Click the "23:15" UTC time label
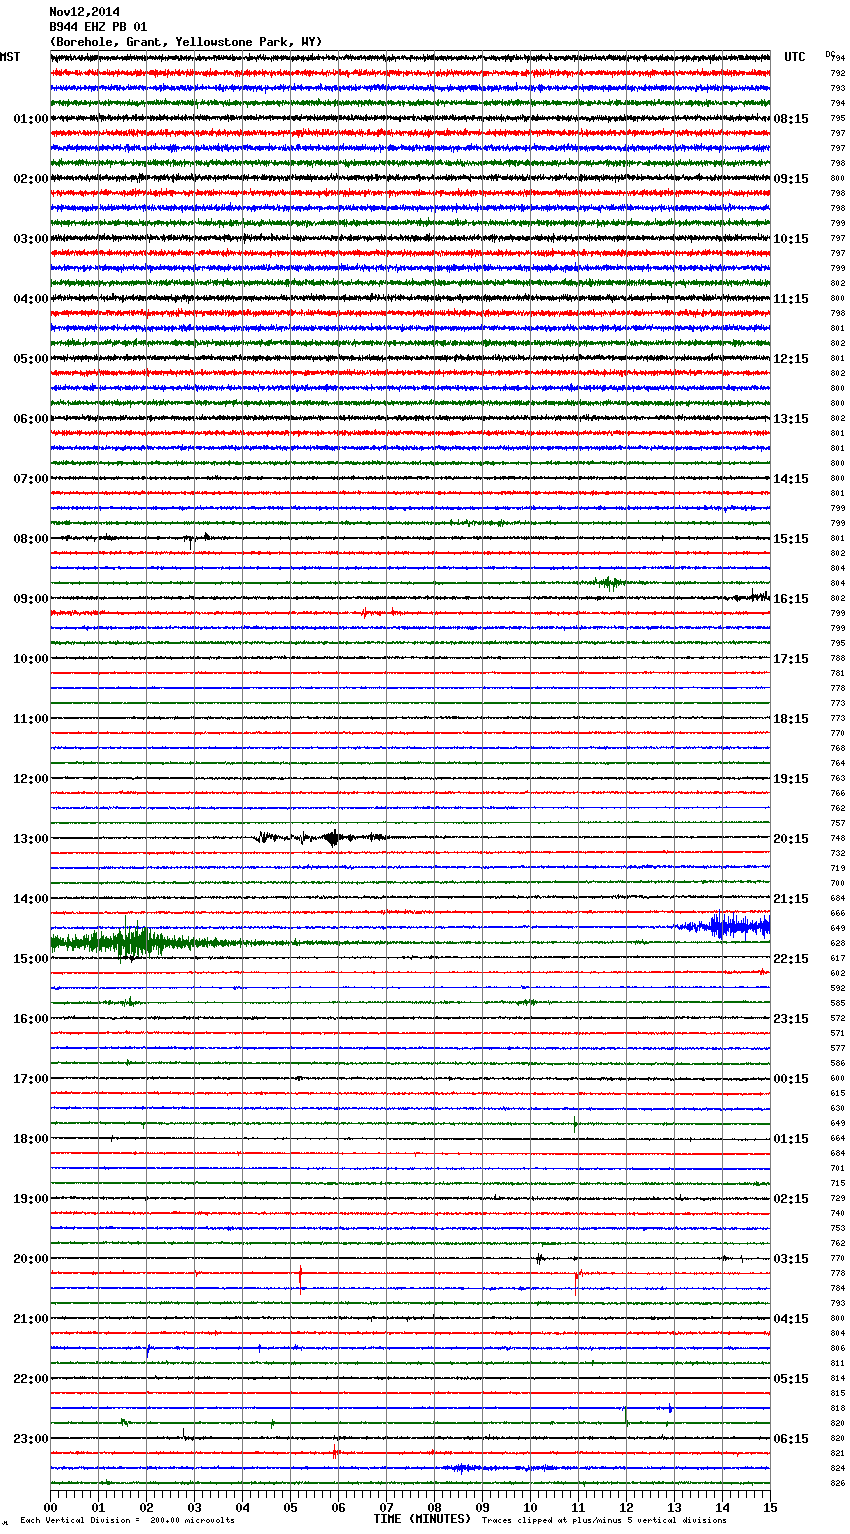This screenshot has height=1534, width=850. (791, 1019)
